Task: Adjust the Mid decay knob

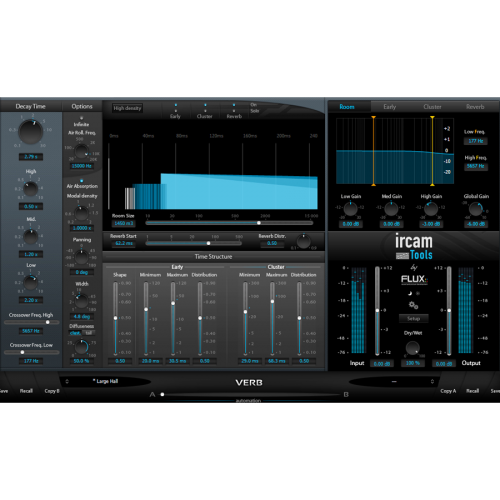Action: tap(31, 237)
